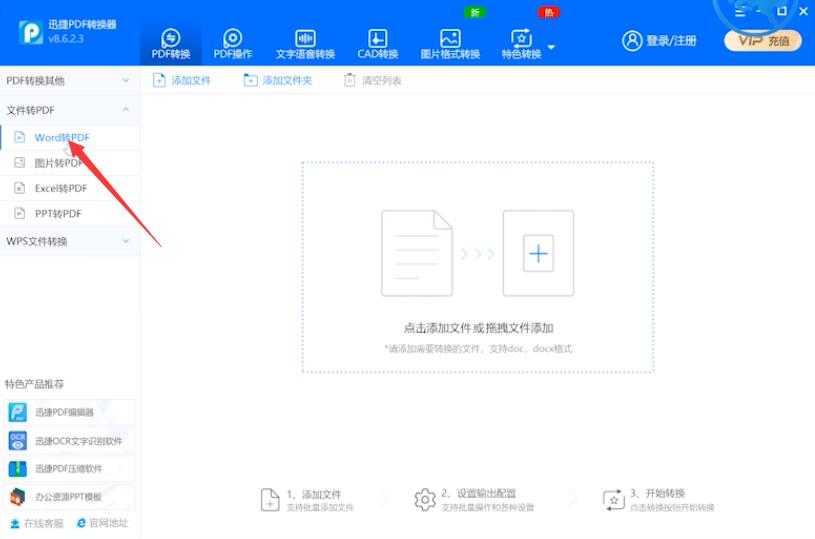815x539 pixels.
Task: Click the 迅捷PDF编辑器 icon
Action: tap(18, 412)
